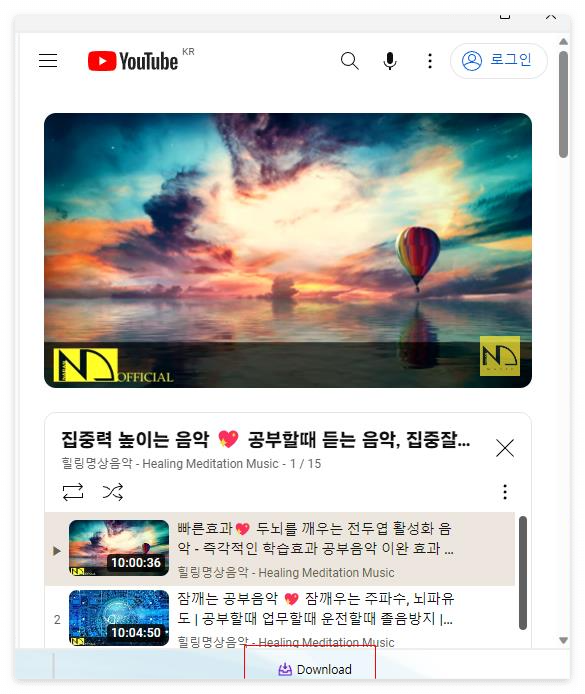Open channel 힐링명상음악 link under playlist title

170,464
